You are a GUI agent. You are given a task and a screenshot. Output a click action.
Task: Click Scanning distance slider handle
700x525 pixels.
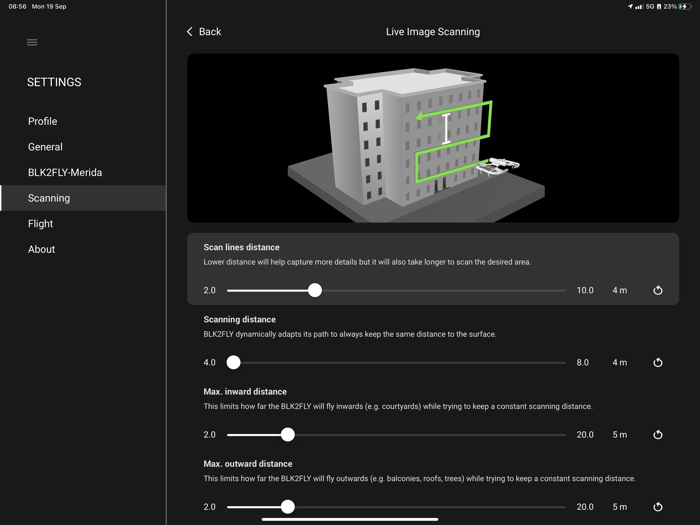(x=233, y=362)
